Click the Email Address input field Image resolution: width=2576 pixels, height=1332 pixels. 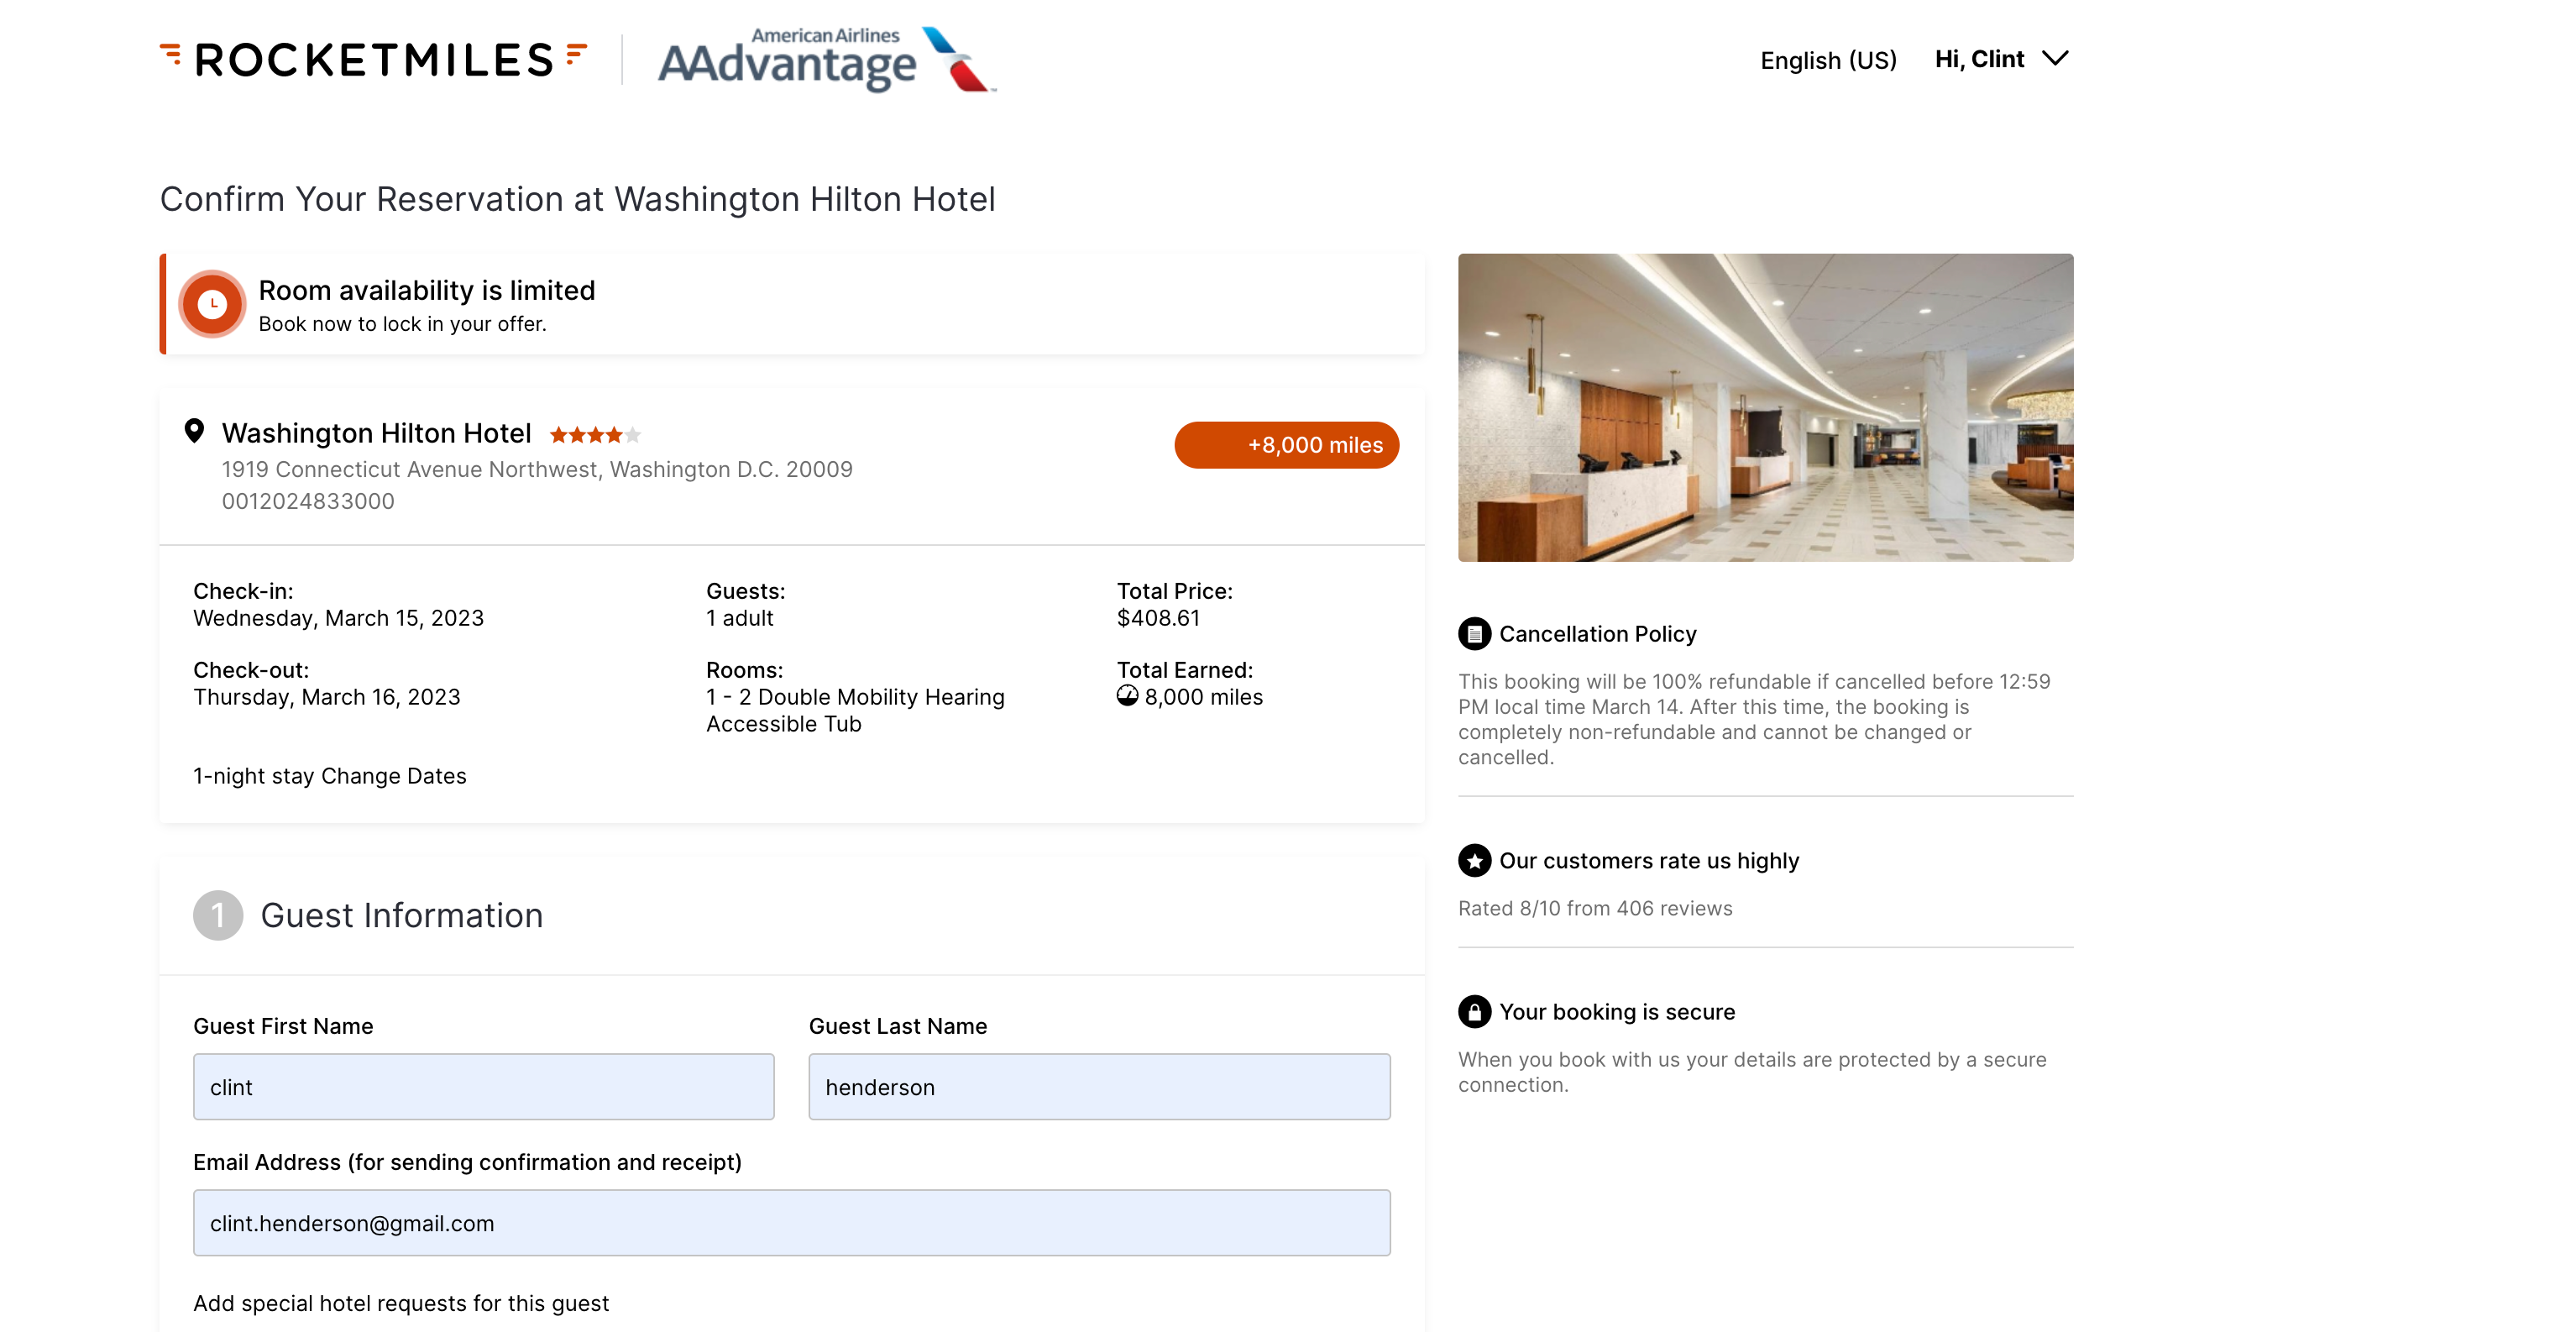pyautogui.click(x=791, y=1223)
